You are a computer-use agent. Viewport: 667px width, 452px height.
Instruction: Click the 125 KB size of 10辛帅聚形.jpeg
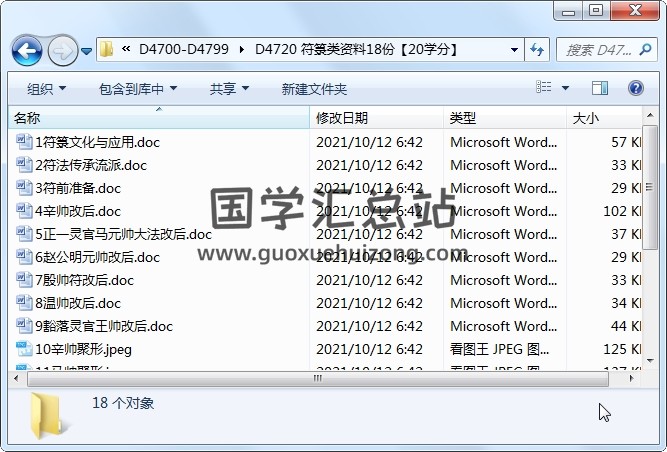pos(622,349)
